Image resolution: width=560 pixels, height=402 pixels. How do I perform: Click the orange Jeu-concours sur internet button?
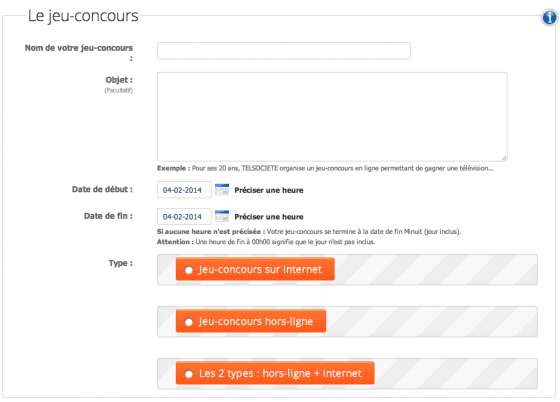coord(255,269)
